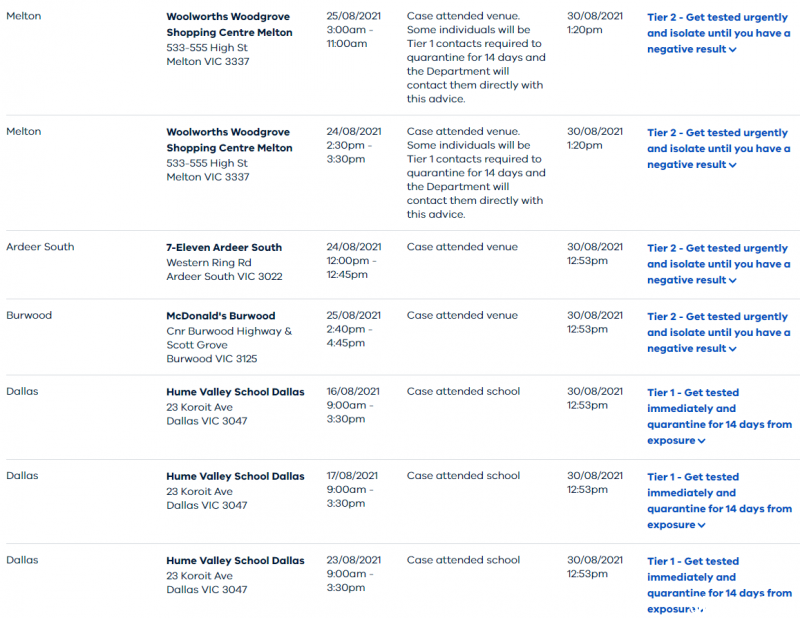Click chevron in second Woolworths row advice link
Screen dimensions: 800x618
733,165
